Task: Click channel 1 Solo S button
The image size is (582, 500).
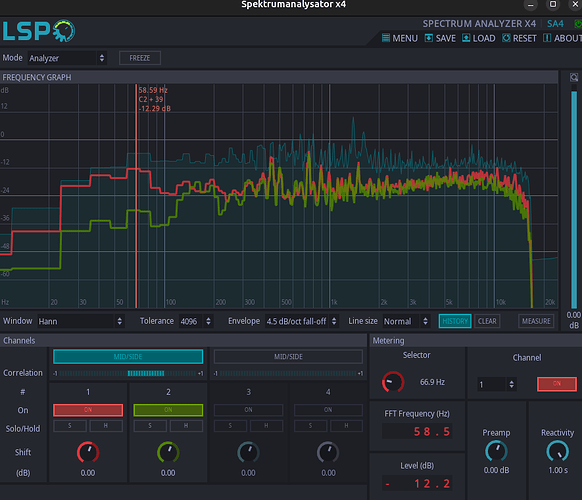Action: (70, 426)
